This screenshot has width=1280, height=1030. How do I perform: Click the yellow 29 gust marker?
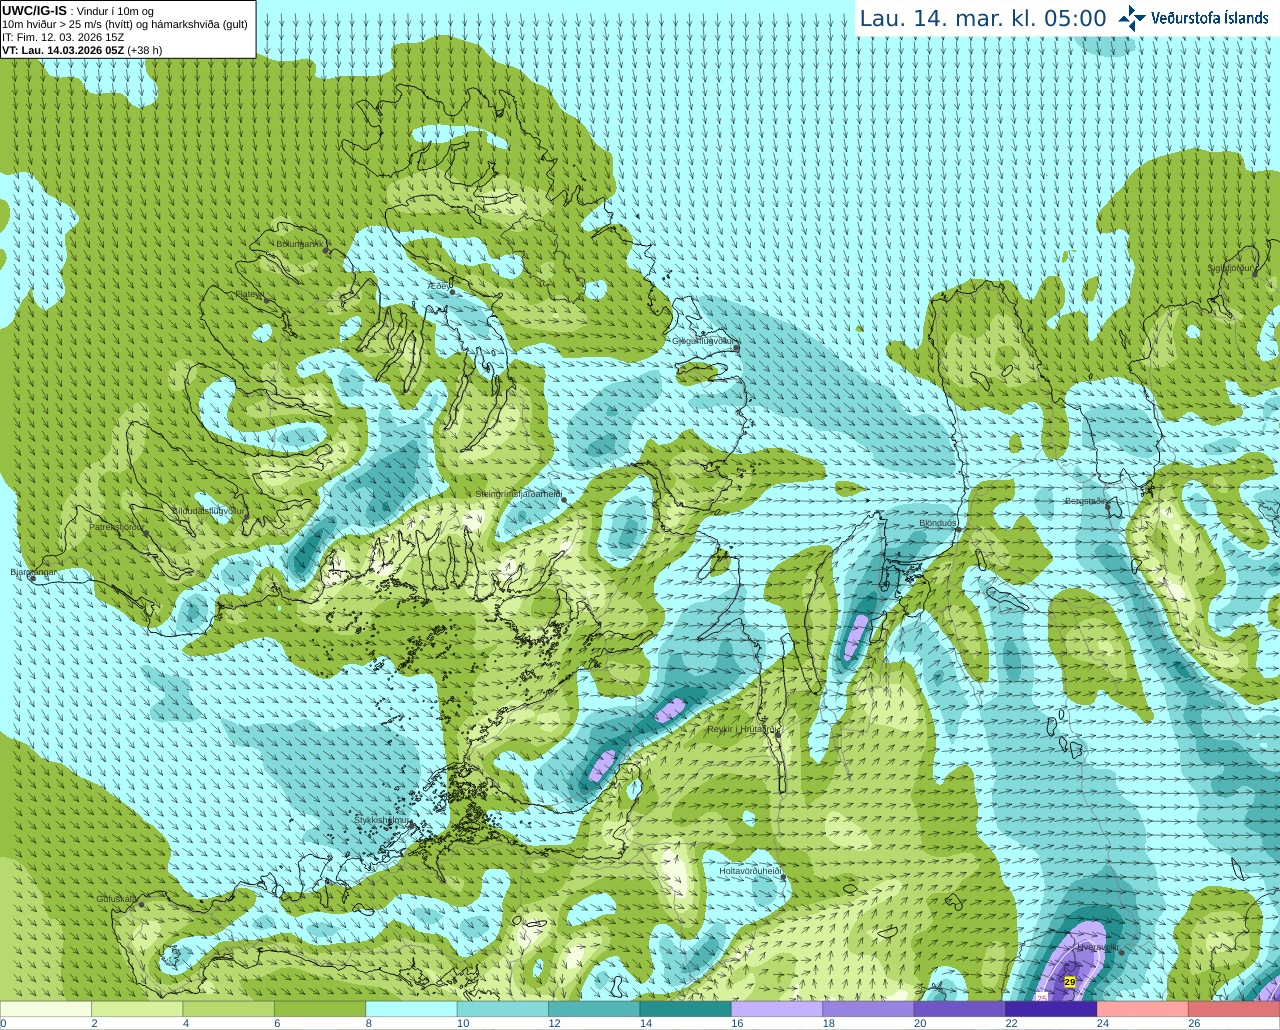point(1069,982)
